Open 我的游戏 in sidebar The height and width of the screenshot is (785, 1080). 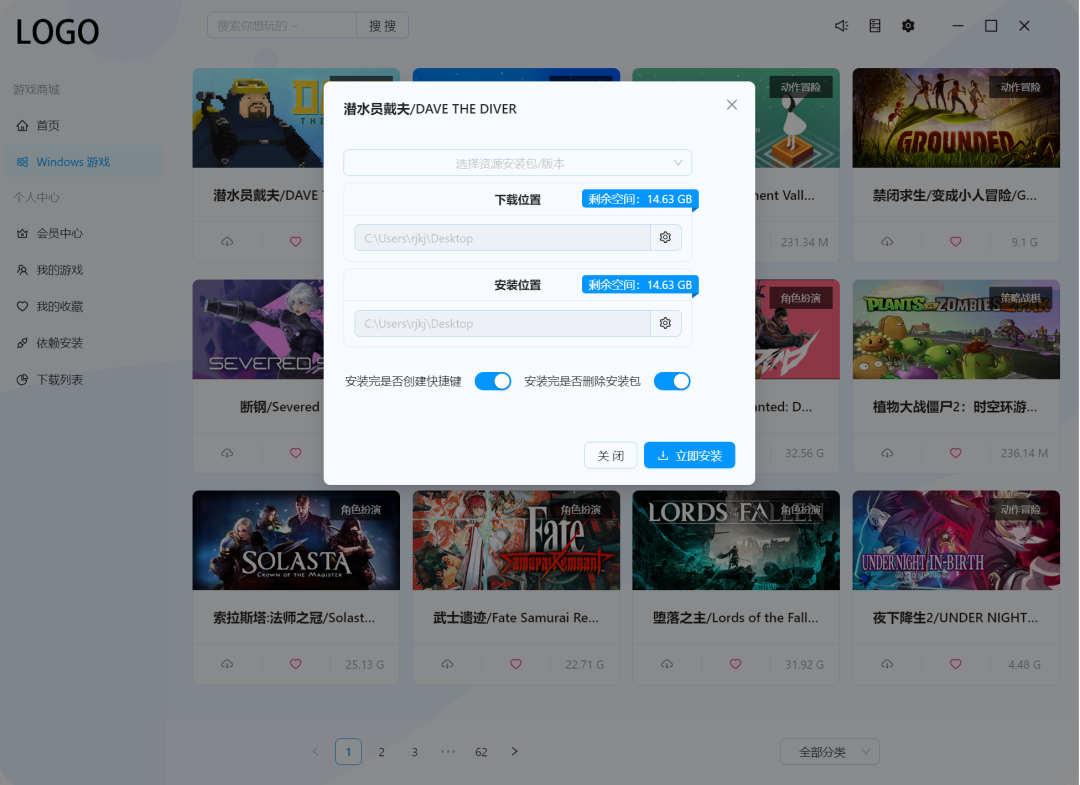tap(83, 270)
